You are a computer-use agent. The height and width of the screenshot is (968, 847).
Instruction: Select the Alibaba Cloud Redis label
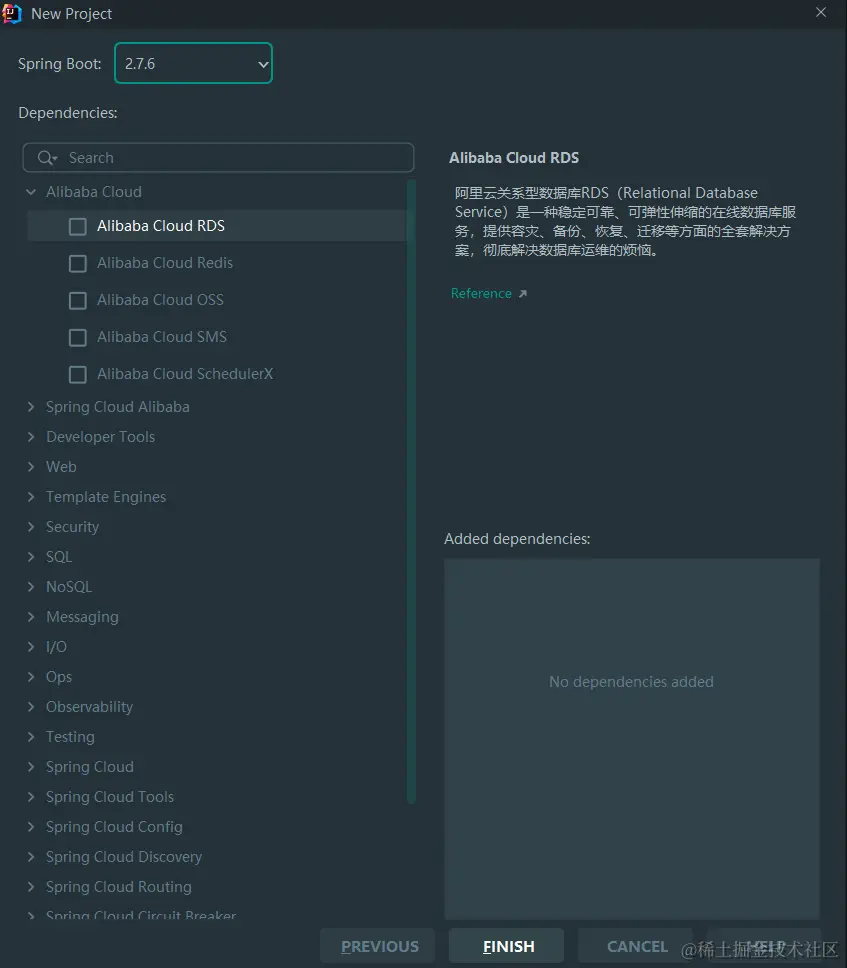pos(165,263)
